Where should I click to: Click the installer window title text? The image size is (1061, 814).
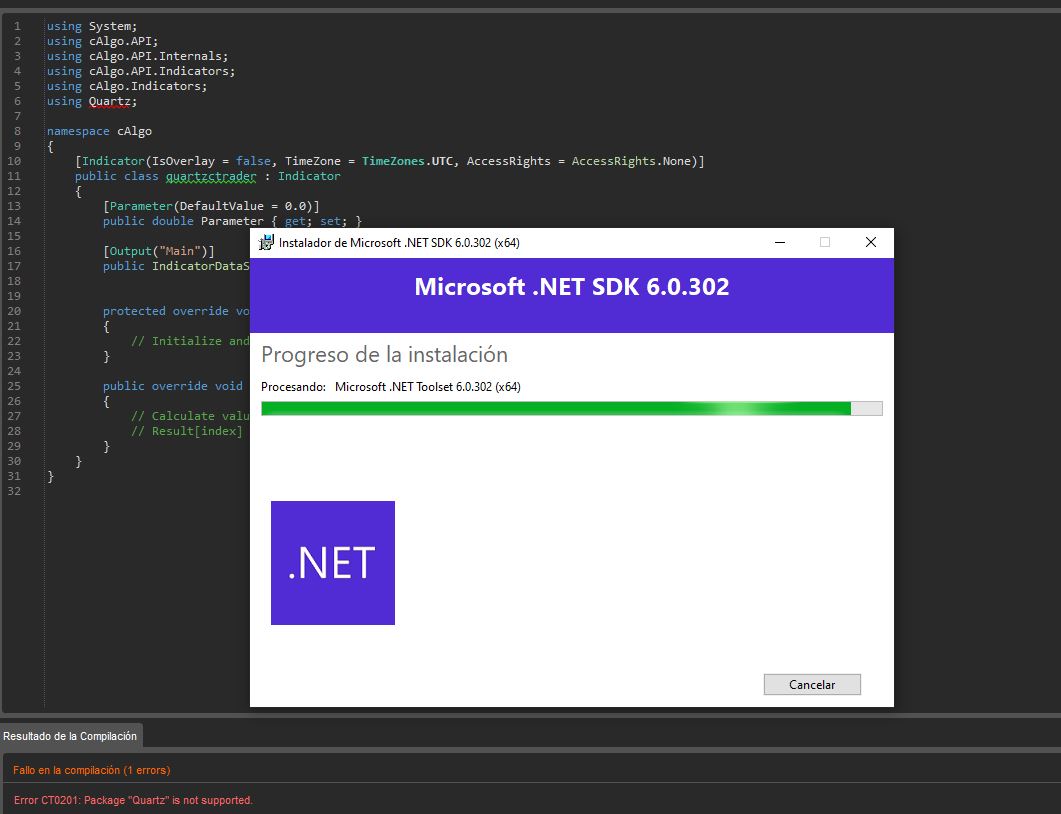click(399, 243)
